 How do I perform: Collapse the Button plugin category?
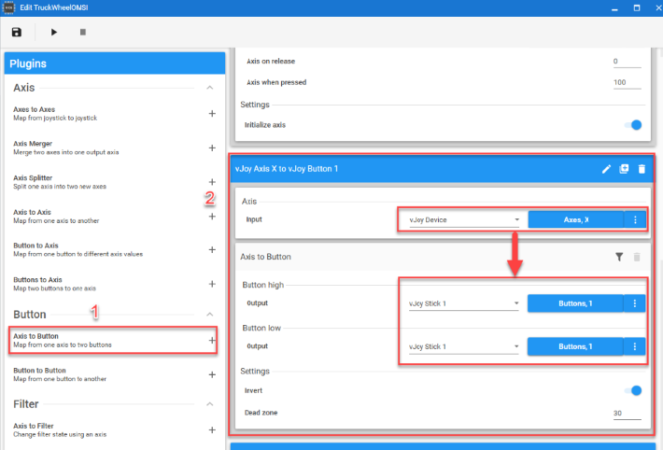pos(210,314)
